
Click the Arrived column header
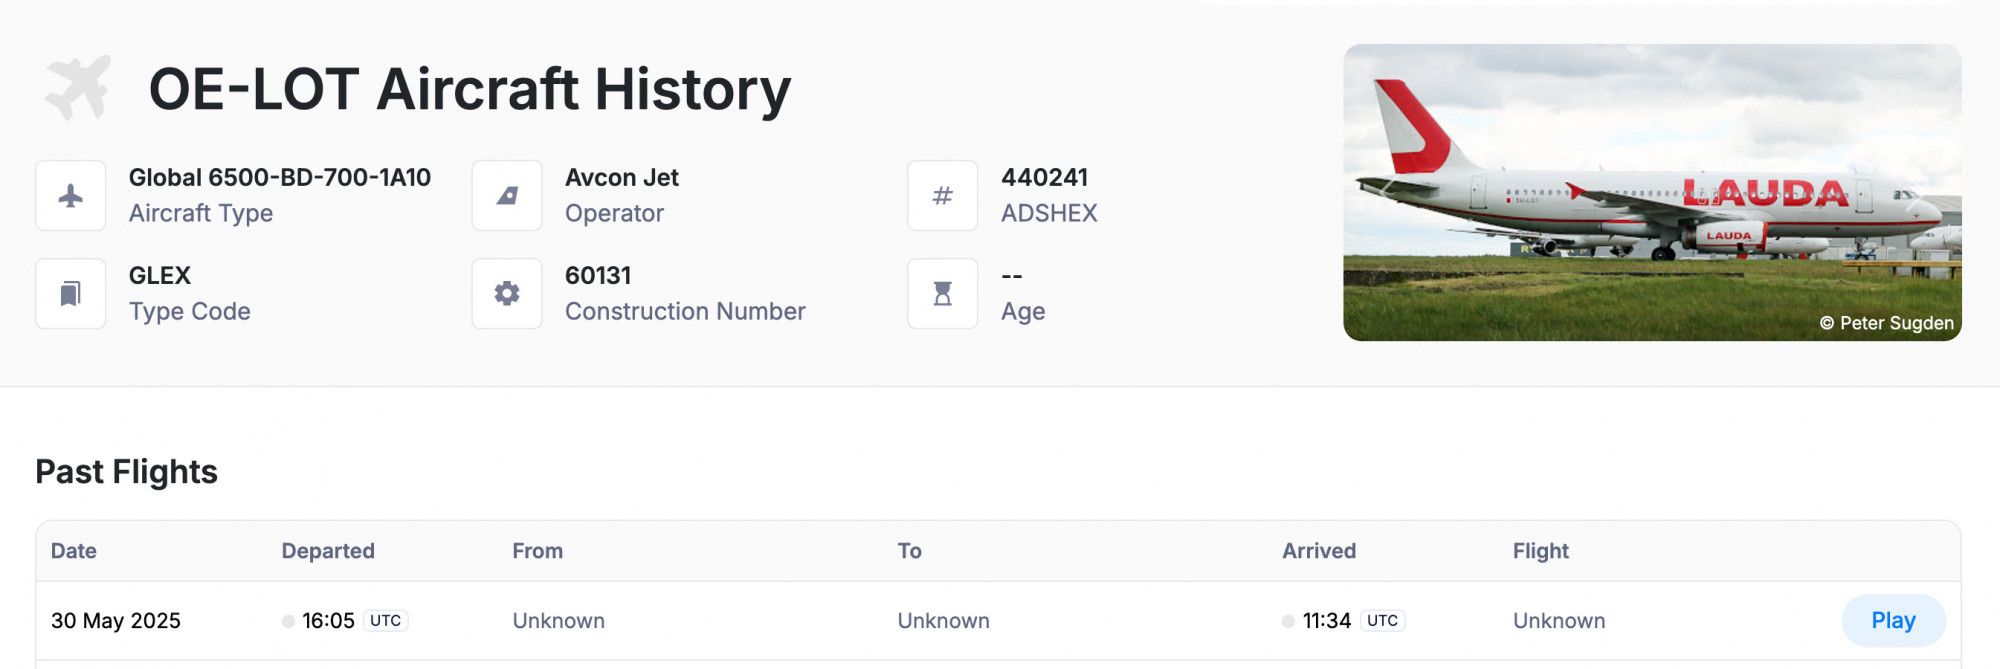[x=1319, y=551]
